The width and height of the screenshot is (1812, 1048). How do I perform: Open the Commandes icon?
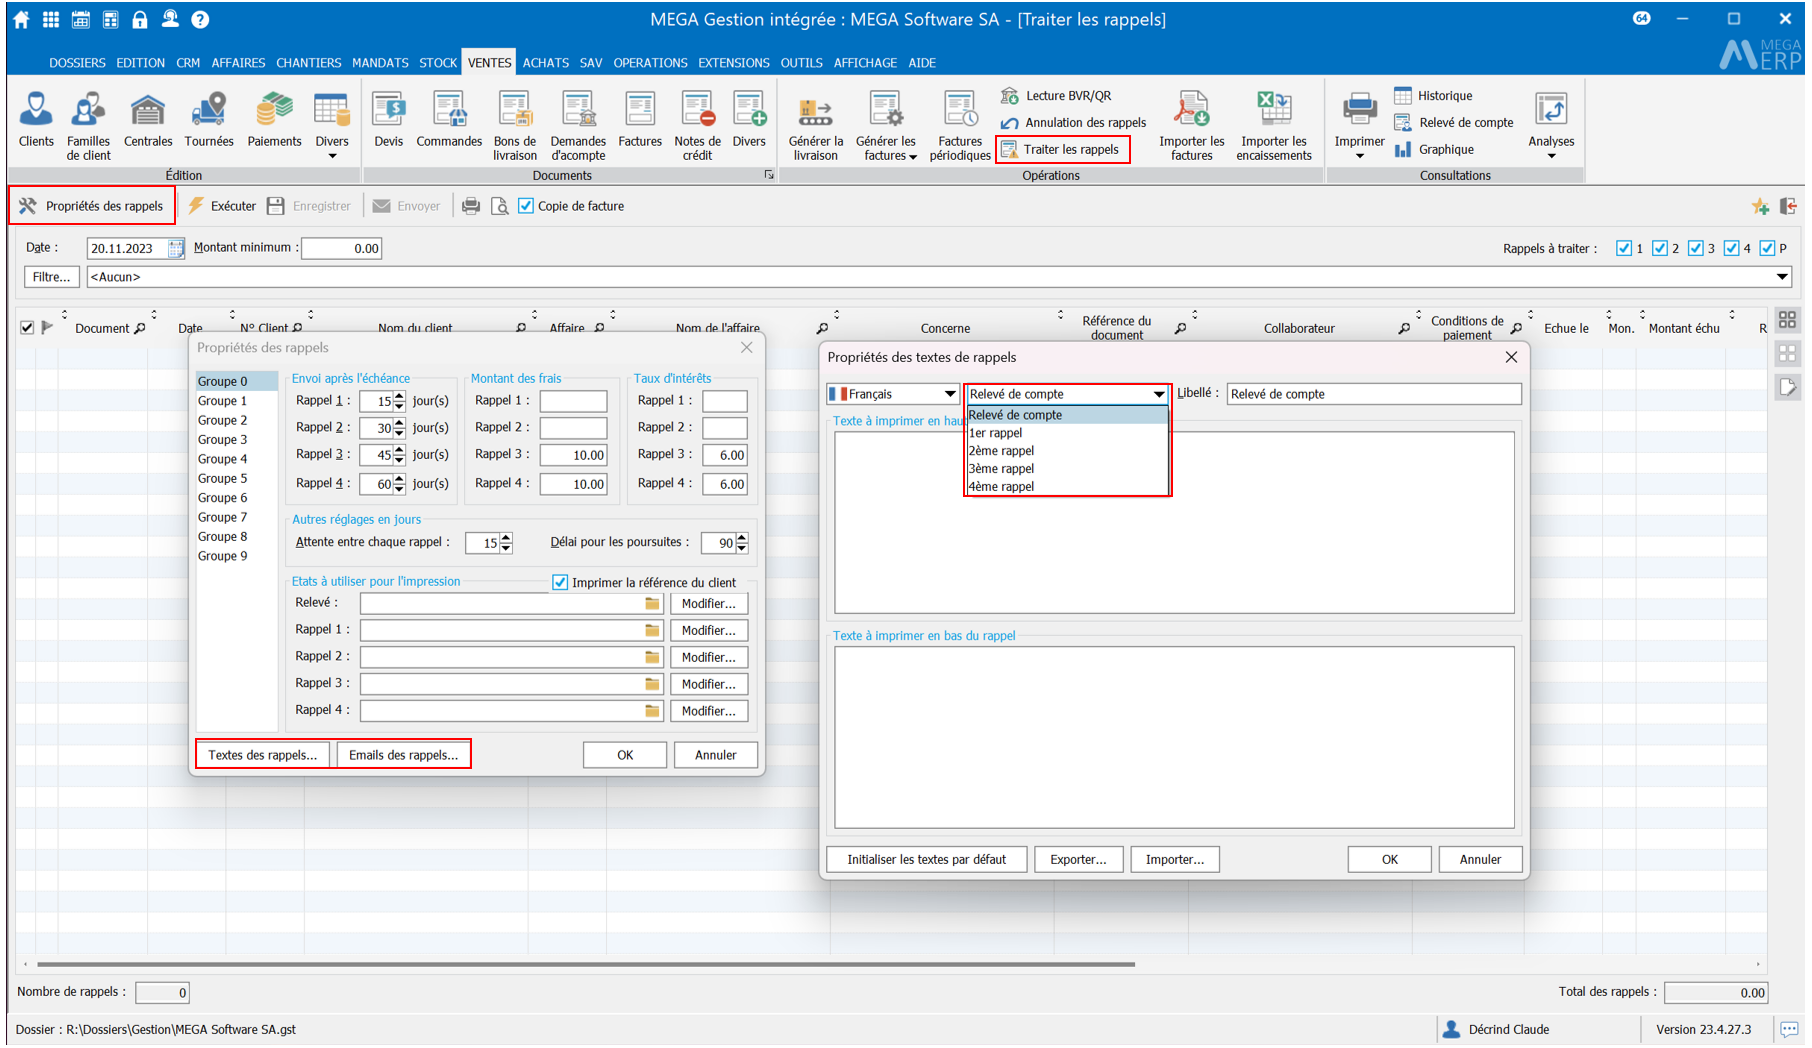(x=449, y=120)
